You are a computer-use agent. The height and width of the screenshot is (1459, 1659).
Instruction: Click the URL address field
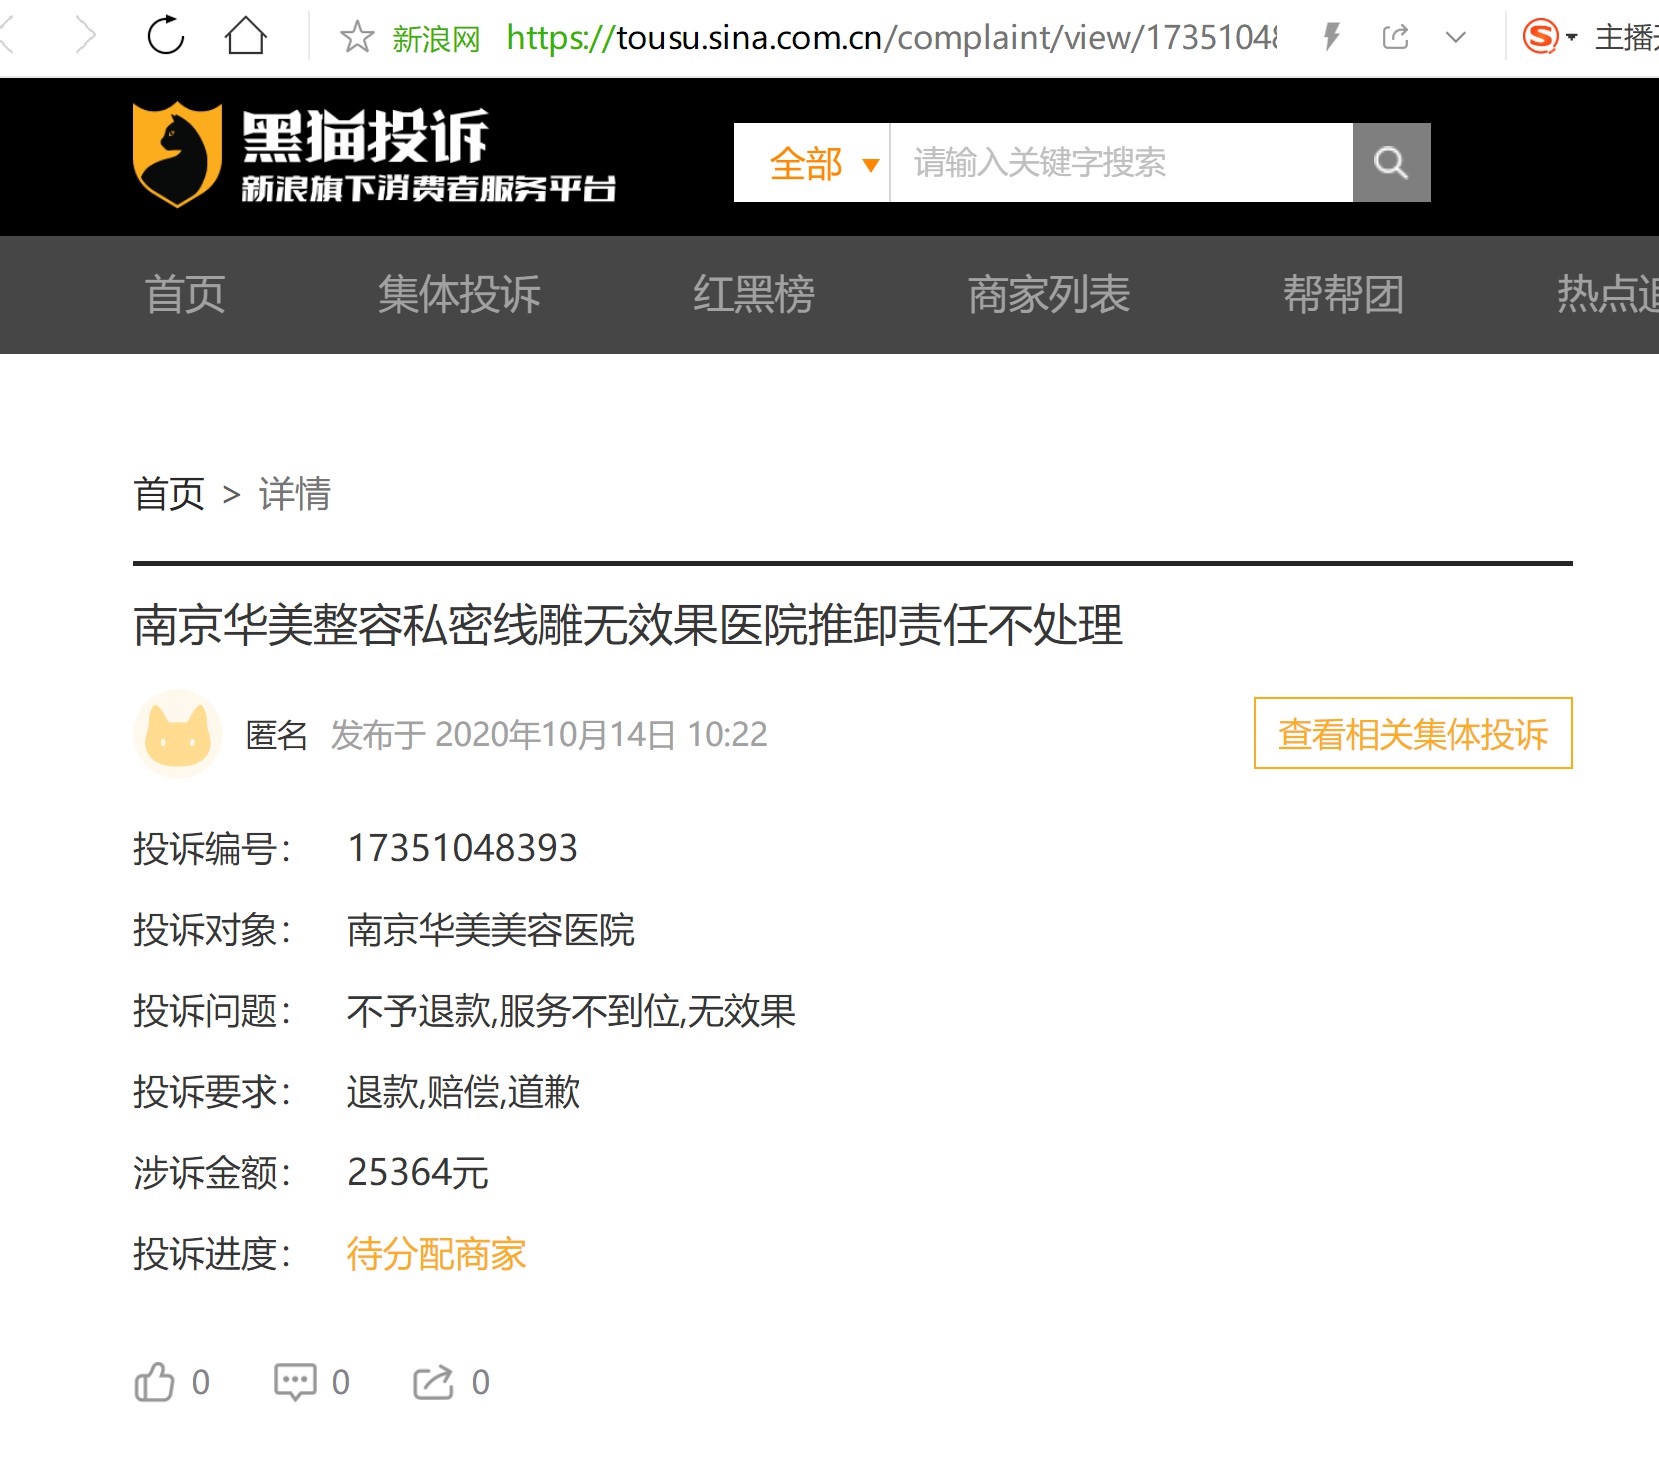[892, 38]
